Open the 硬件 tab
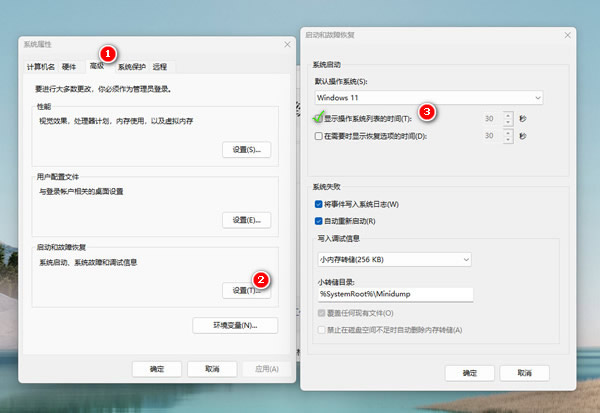600x413 pixels. [70, 67]
